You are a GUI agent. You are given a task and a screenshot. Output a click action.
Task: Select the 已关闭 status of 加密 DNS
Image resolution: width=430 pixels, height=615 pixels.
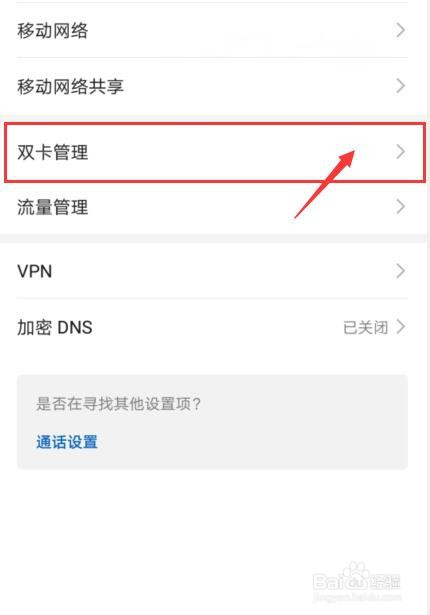(x=366, y=328)
